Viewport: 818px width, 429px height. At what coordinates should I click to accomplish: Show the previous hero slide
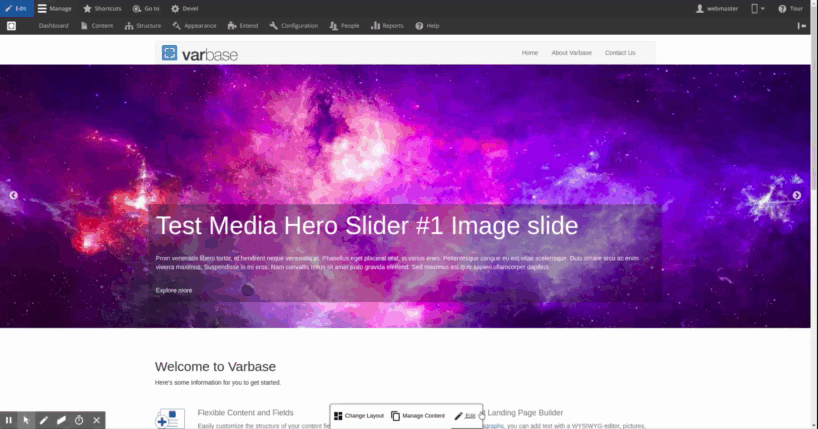[14, 195]
